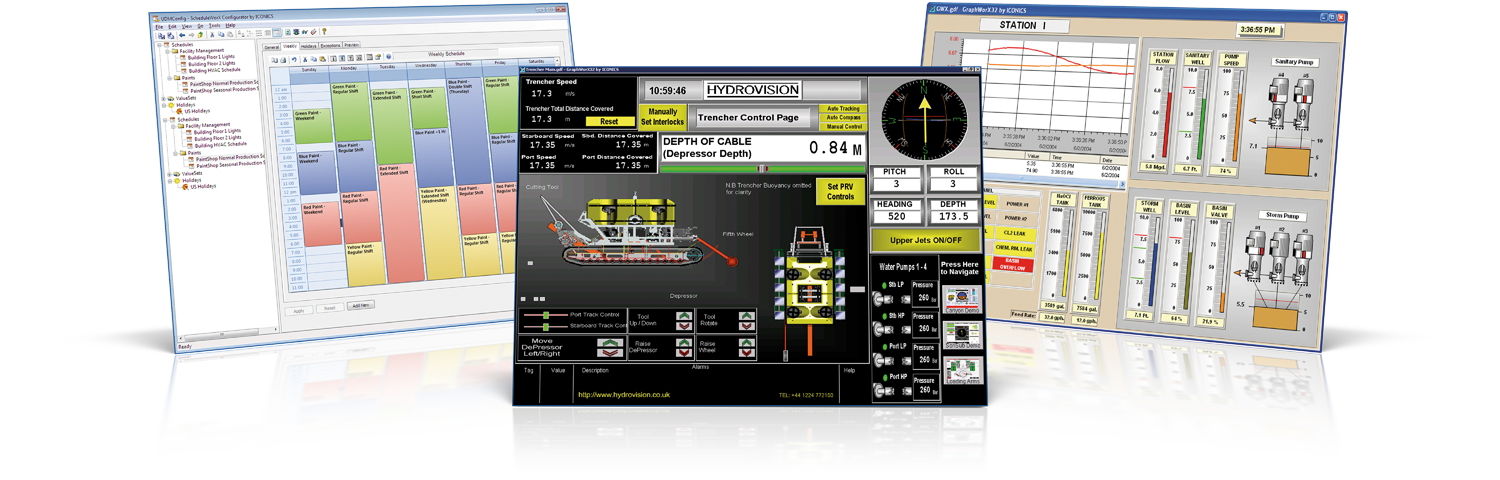Expand the first ValueSets tree node

click(x=164, y=99)
